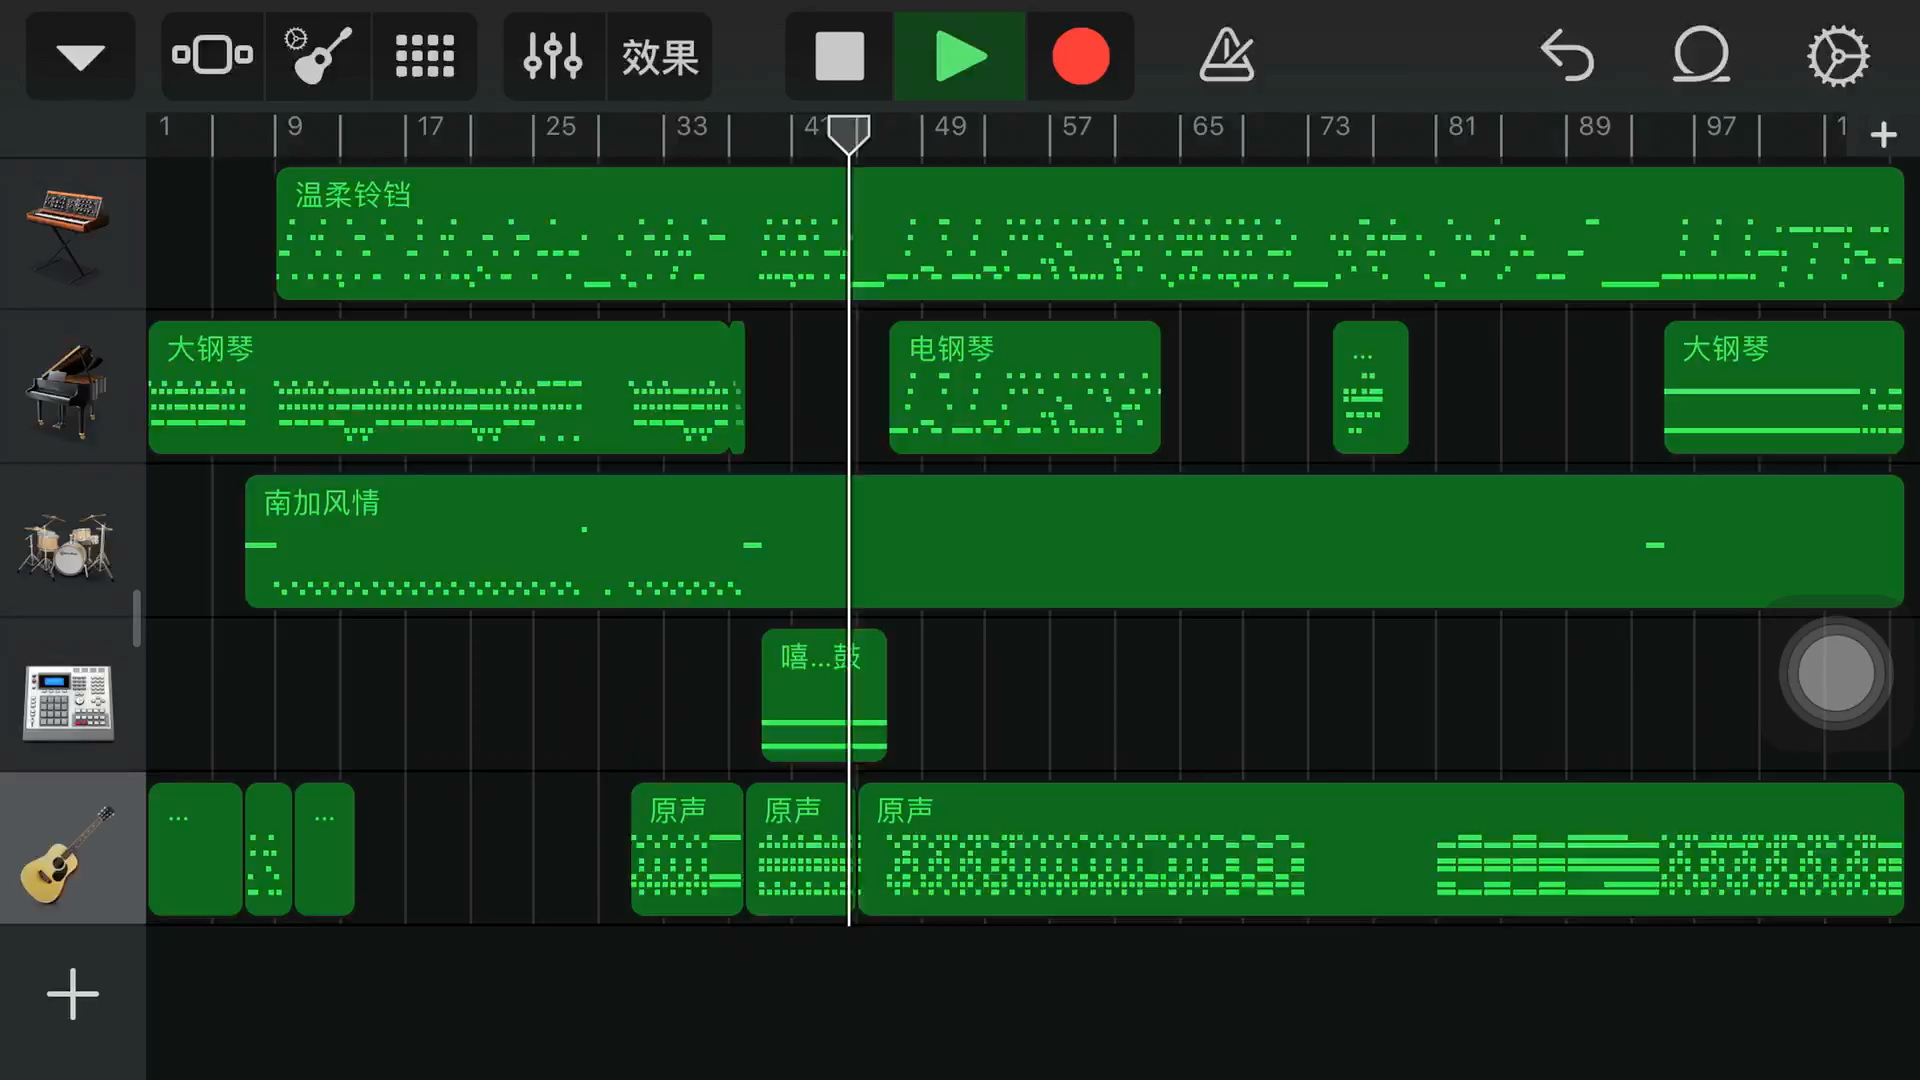The height and width of the screenshot is (1080, 1920).
Task: Click the track header expand handle
Action: pyautogui.click(x=137, y=618)
